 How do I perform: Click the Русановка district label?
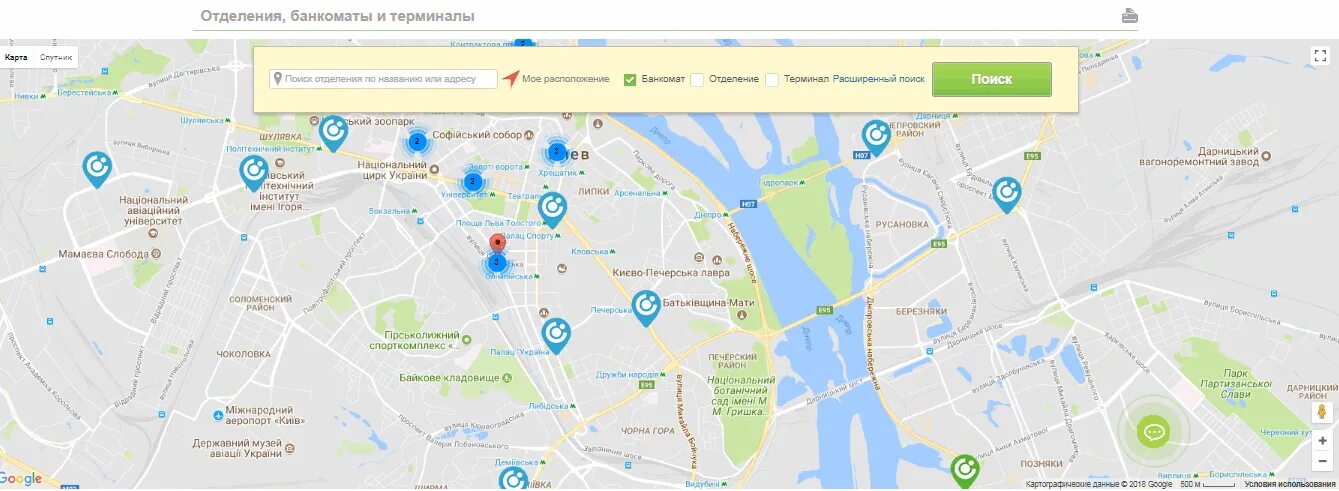902,224
